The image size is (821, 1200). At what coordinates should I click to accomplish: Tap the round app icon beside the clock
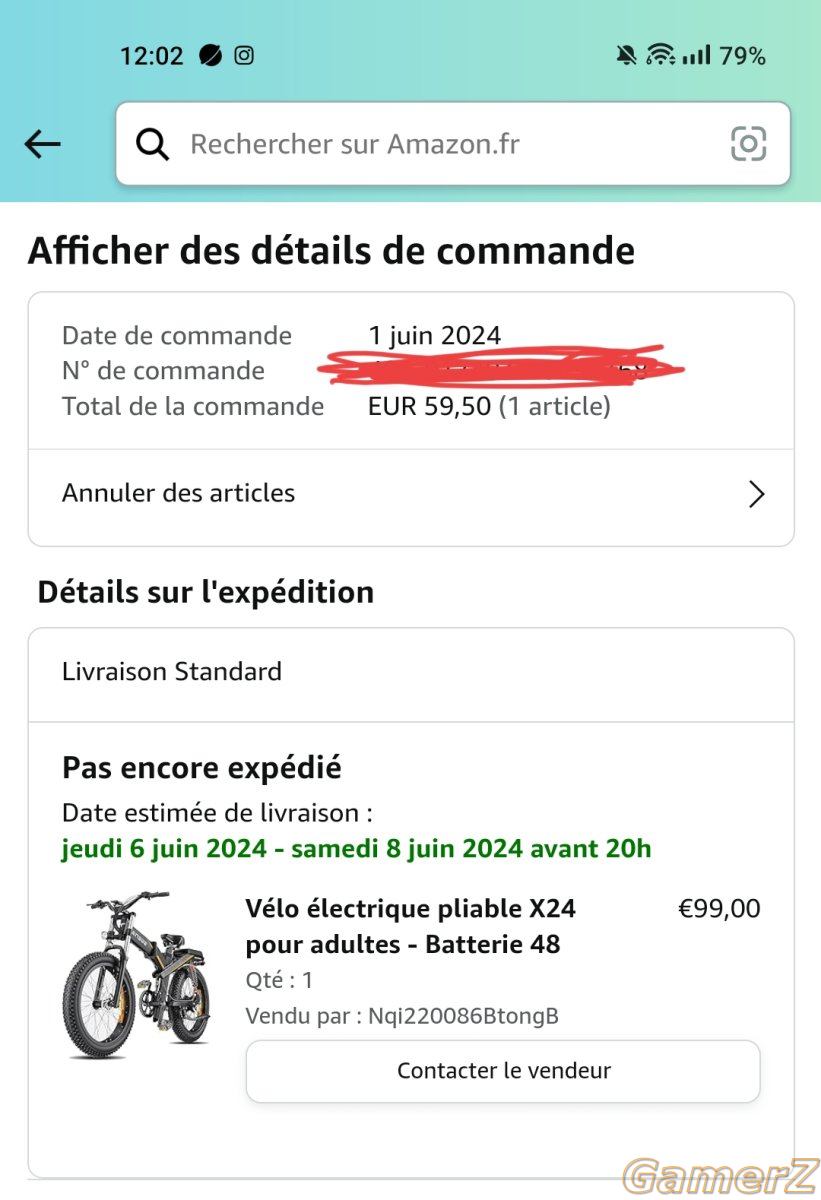click(211, 55)
